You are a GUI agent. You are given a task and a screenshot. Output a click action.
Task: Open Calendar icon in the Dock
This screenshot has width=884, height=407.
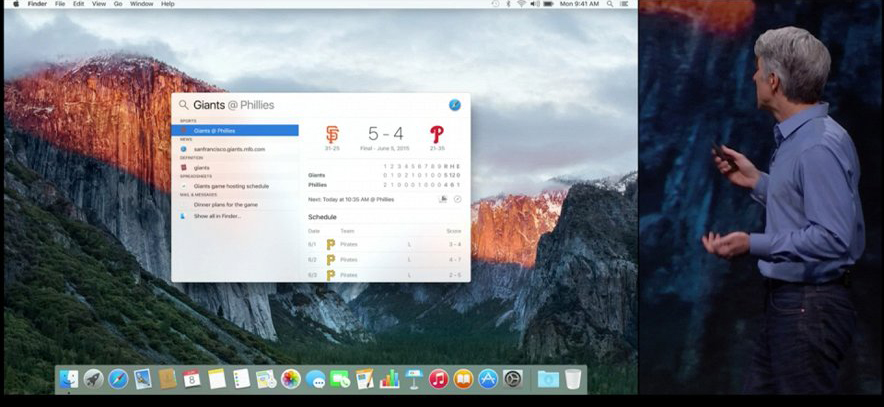tap(192, 379)
